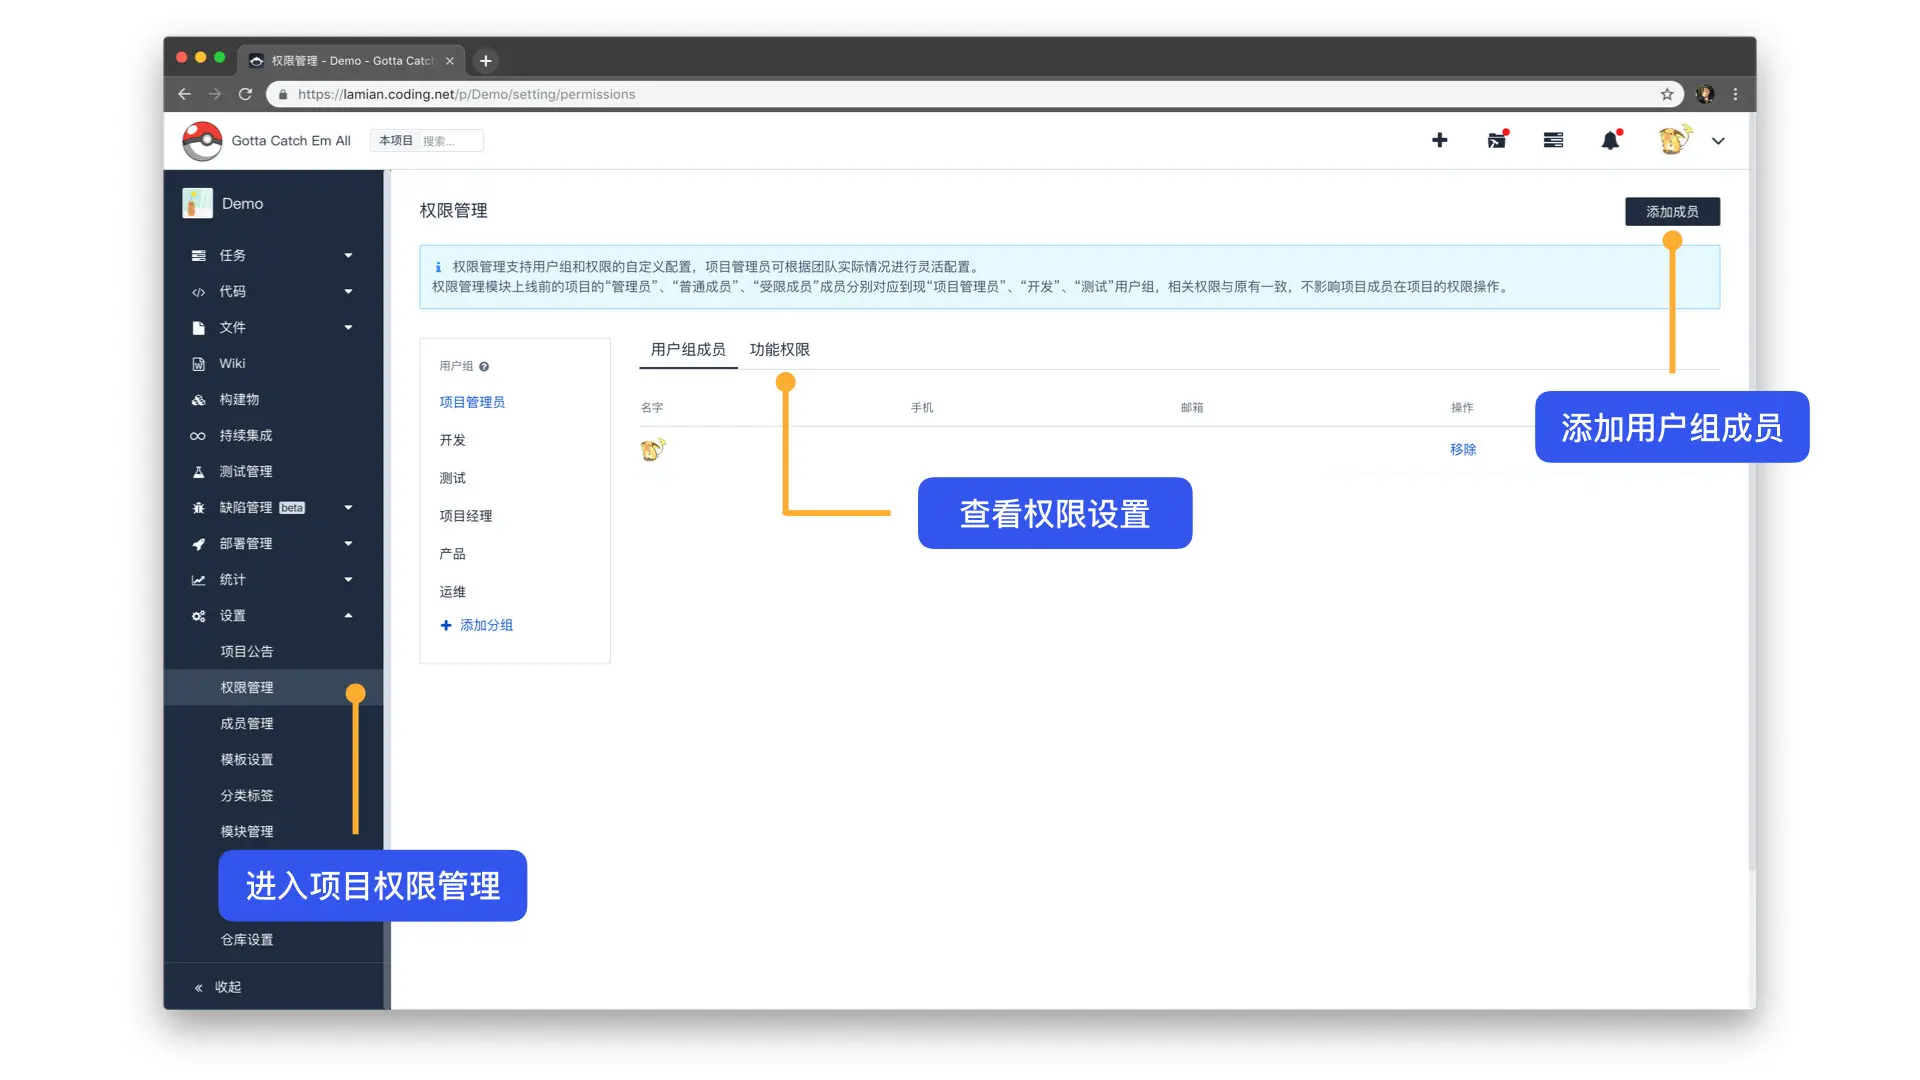The image size is (1920, 1080).
Task: Click the project search input field
Action: pyautogui.click(x=450, y=141)
